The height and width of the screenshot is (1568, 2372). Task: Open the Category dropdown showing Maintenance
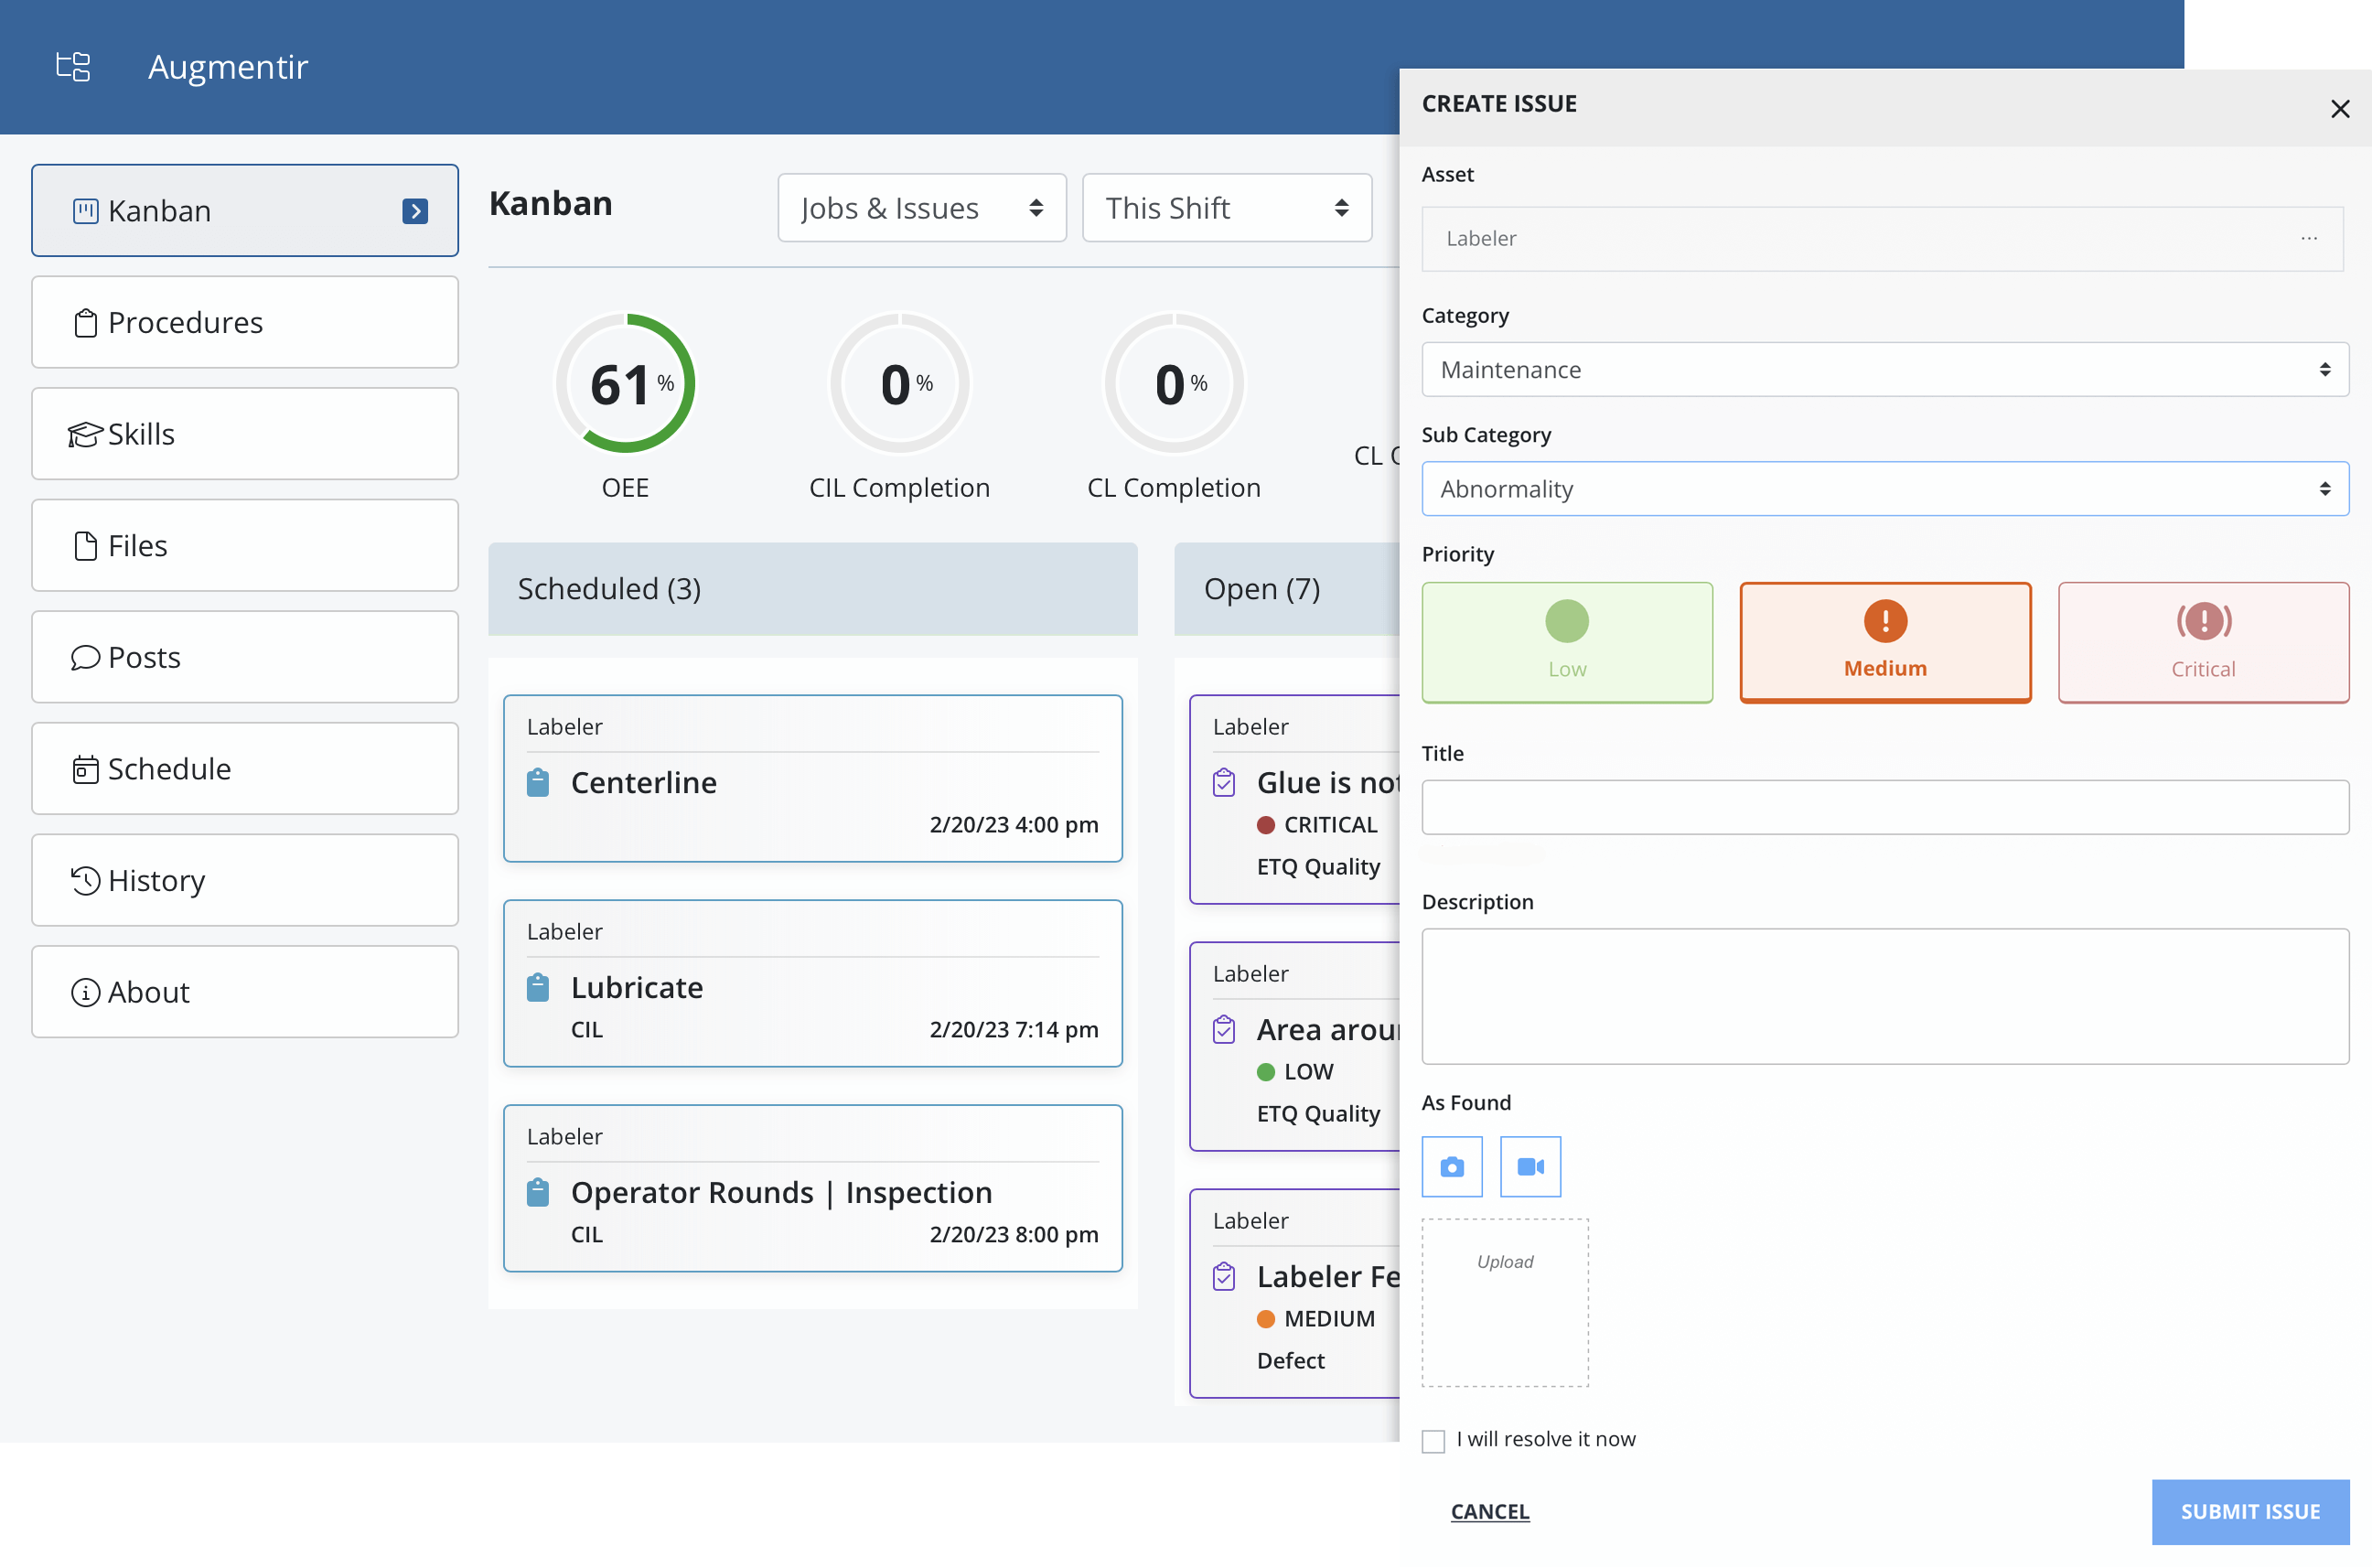click(x=1884, y=369)
